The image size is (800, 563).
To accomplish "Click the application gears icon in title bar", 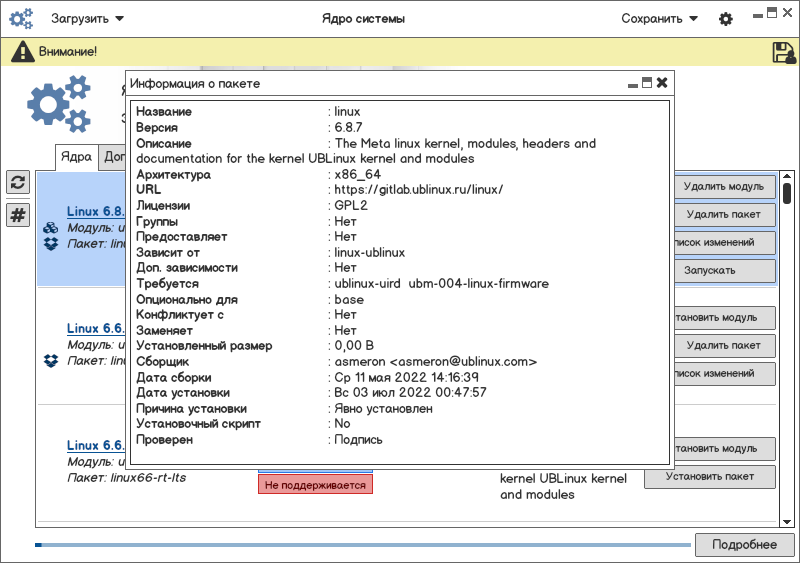I will click(21, 19).
